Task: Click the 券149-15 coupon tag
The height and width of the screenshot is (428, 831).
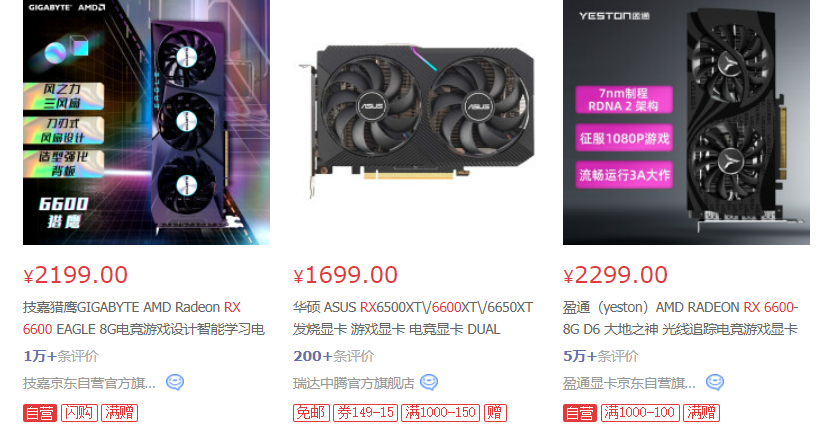Action: click(365, 413)
